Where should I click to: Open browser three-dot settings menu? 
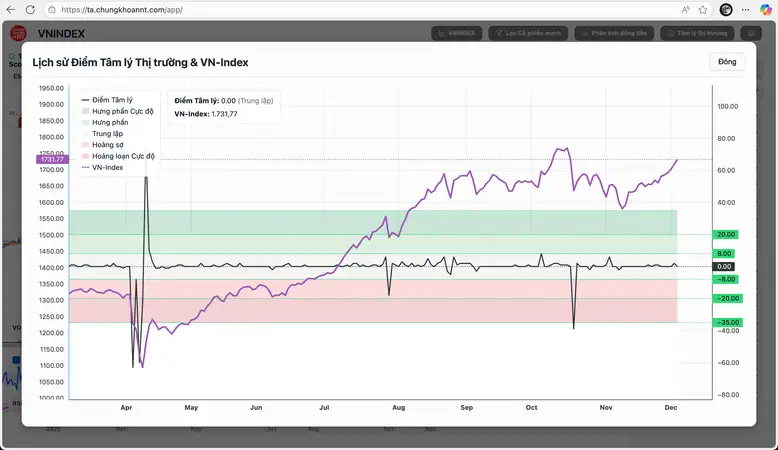coord(746,9)
